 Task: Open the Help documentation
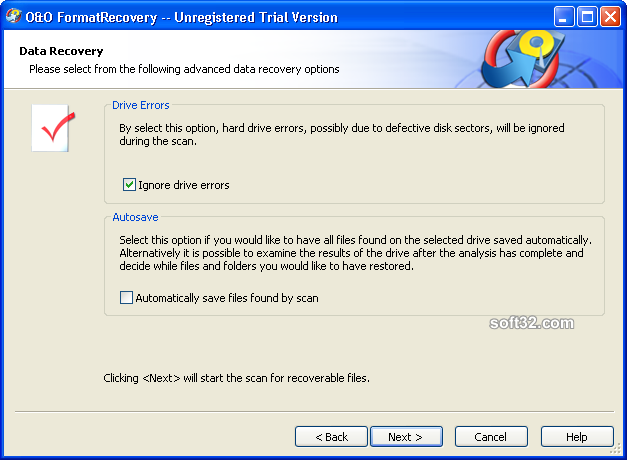click(577, 436)
